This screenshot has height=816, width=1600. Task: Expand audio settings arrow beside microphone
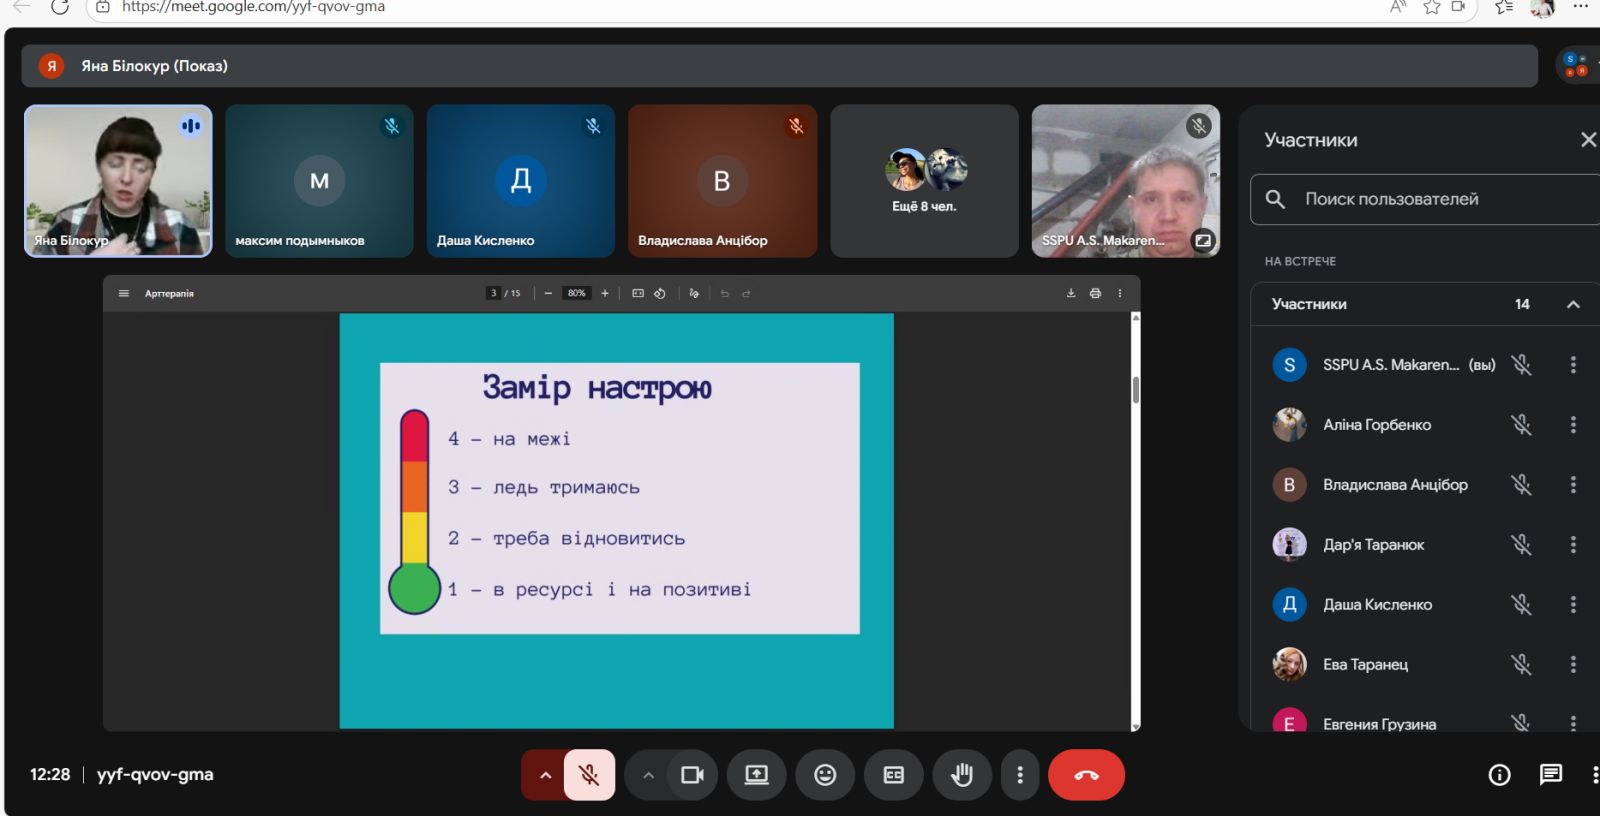[545, 775]
